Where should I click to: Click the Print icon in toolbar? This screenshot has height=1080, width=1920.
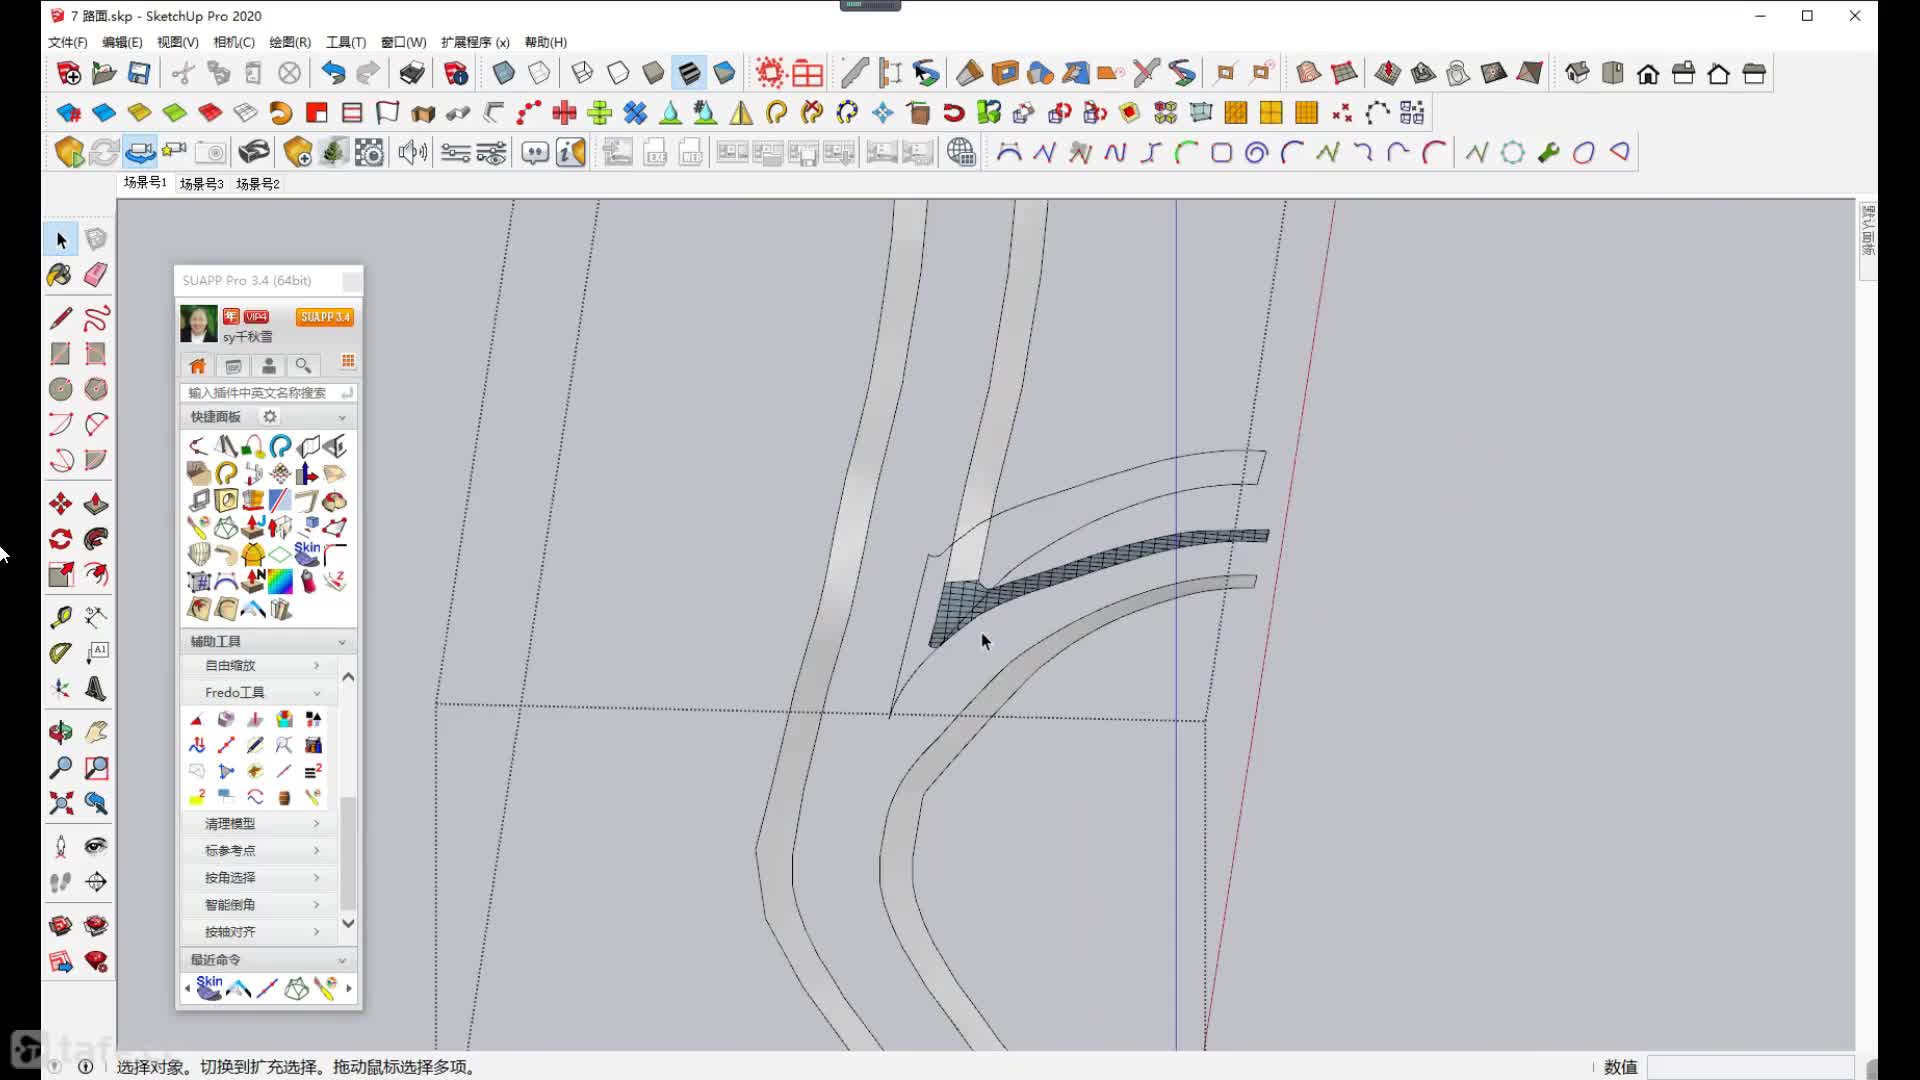point(411,73)
